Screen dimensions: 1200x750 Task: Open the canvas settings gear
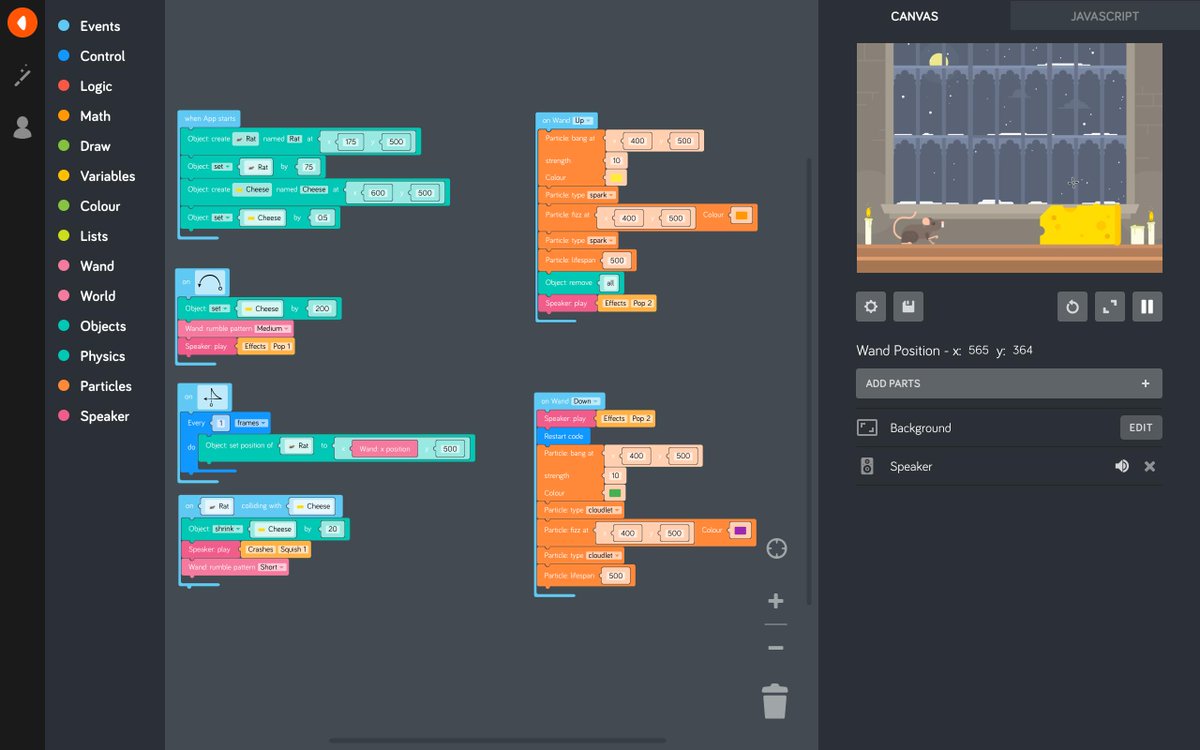pyautogui.click(x=870, y=306)
